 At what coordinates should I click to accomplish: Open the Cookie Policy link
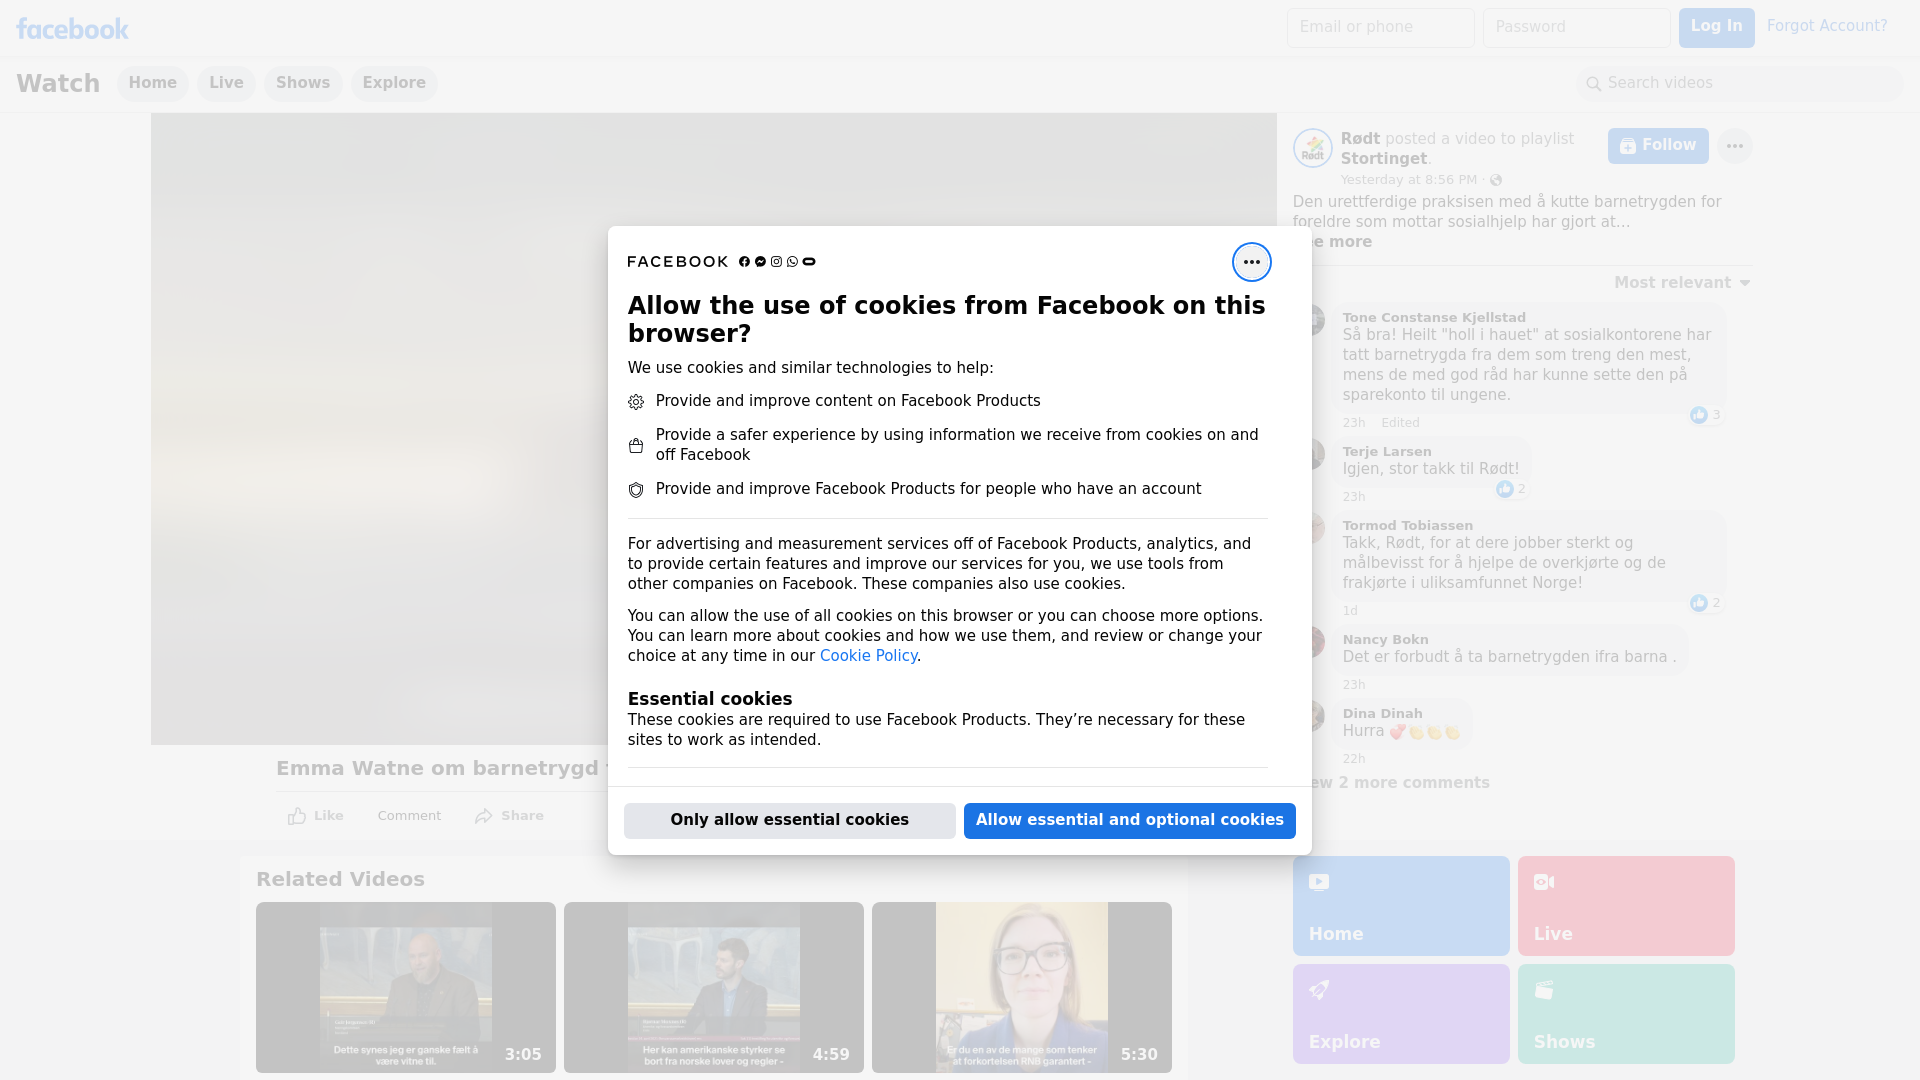[868, 656]
